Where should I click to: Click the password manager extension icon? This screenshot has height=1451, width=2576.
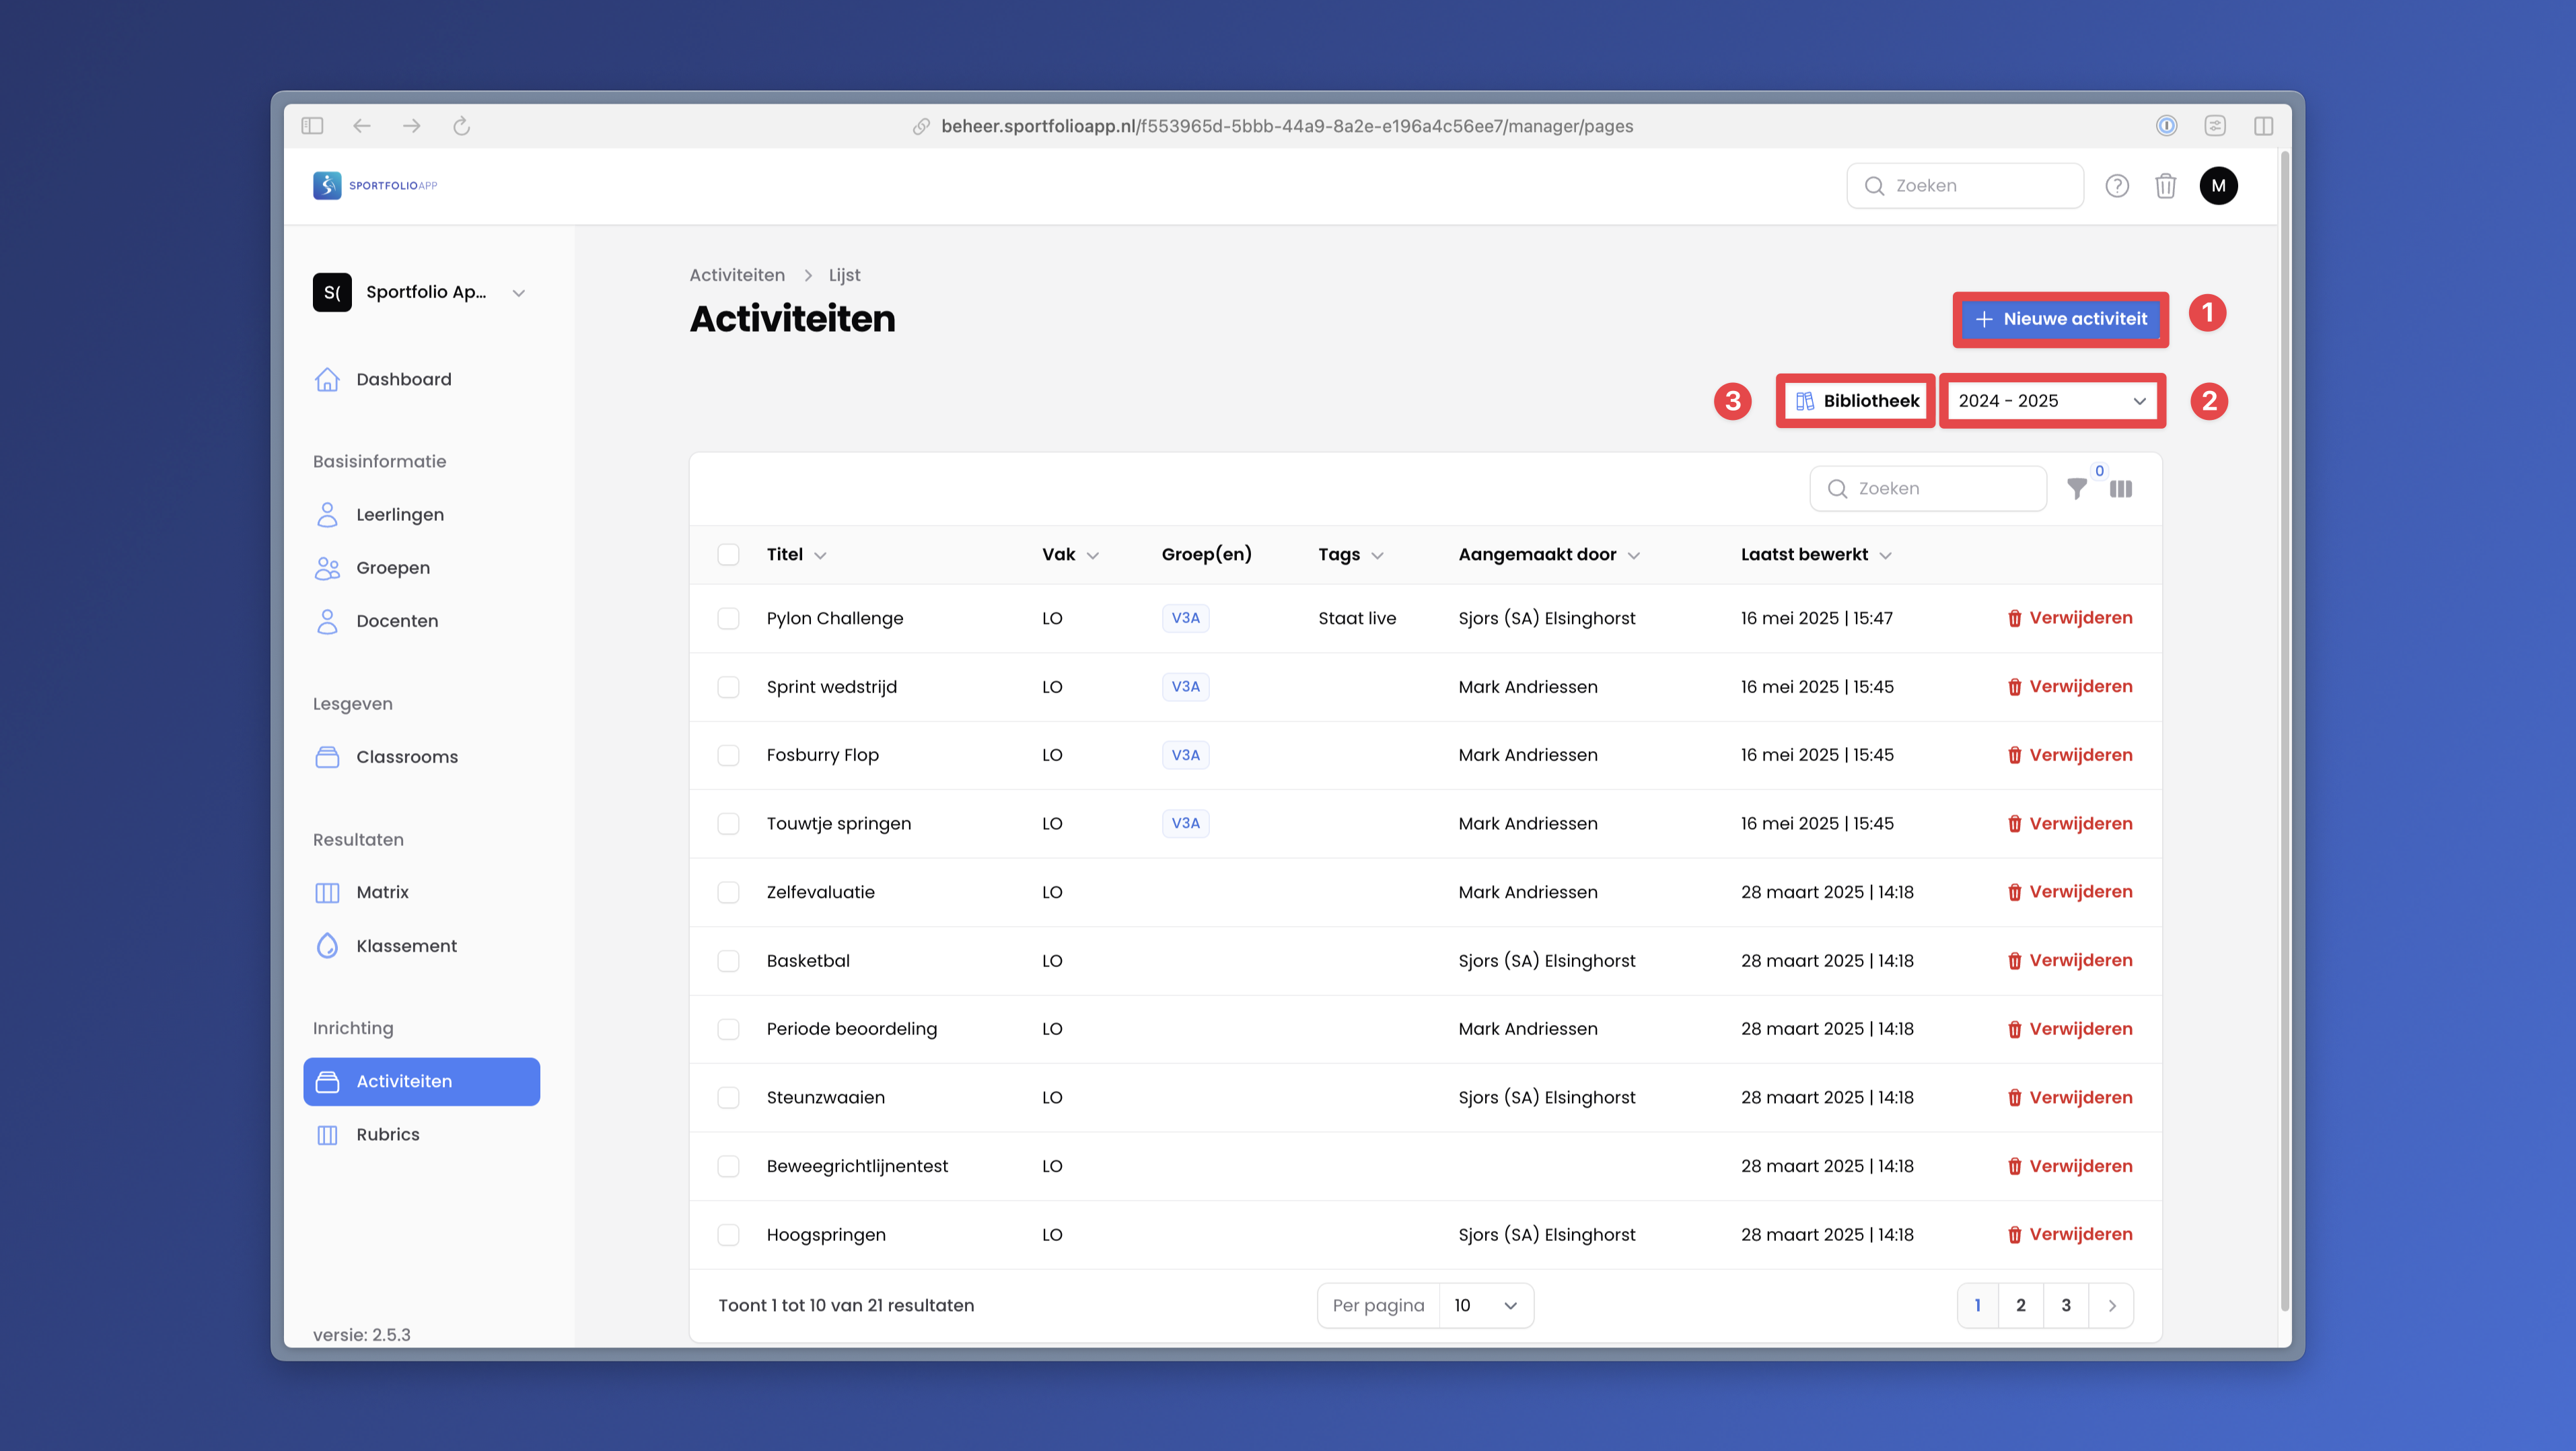click(2166, 126)
